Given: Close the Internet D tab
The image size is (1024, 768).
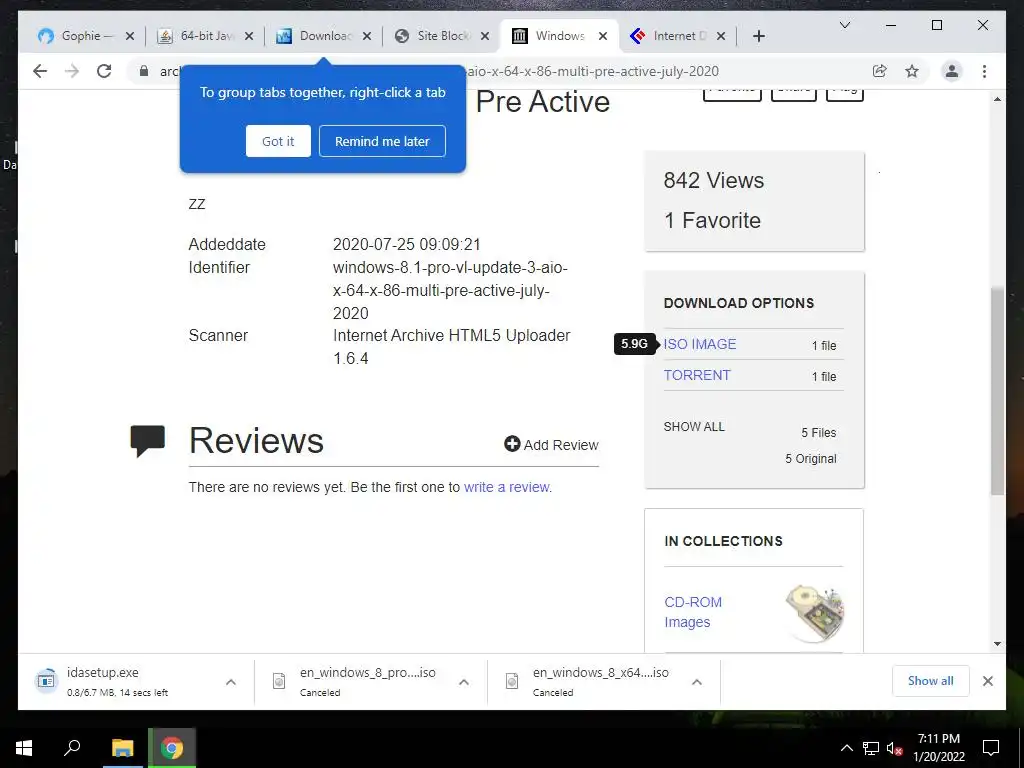Looking at the screenshot, I should (x=721, y=36).
